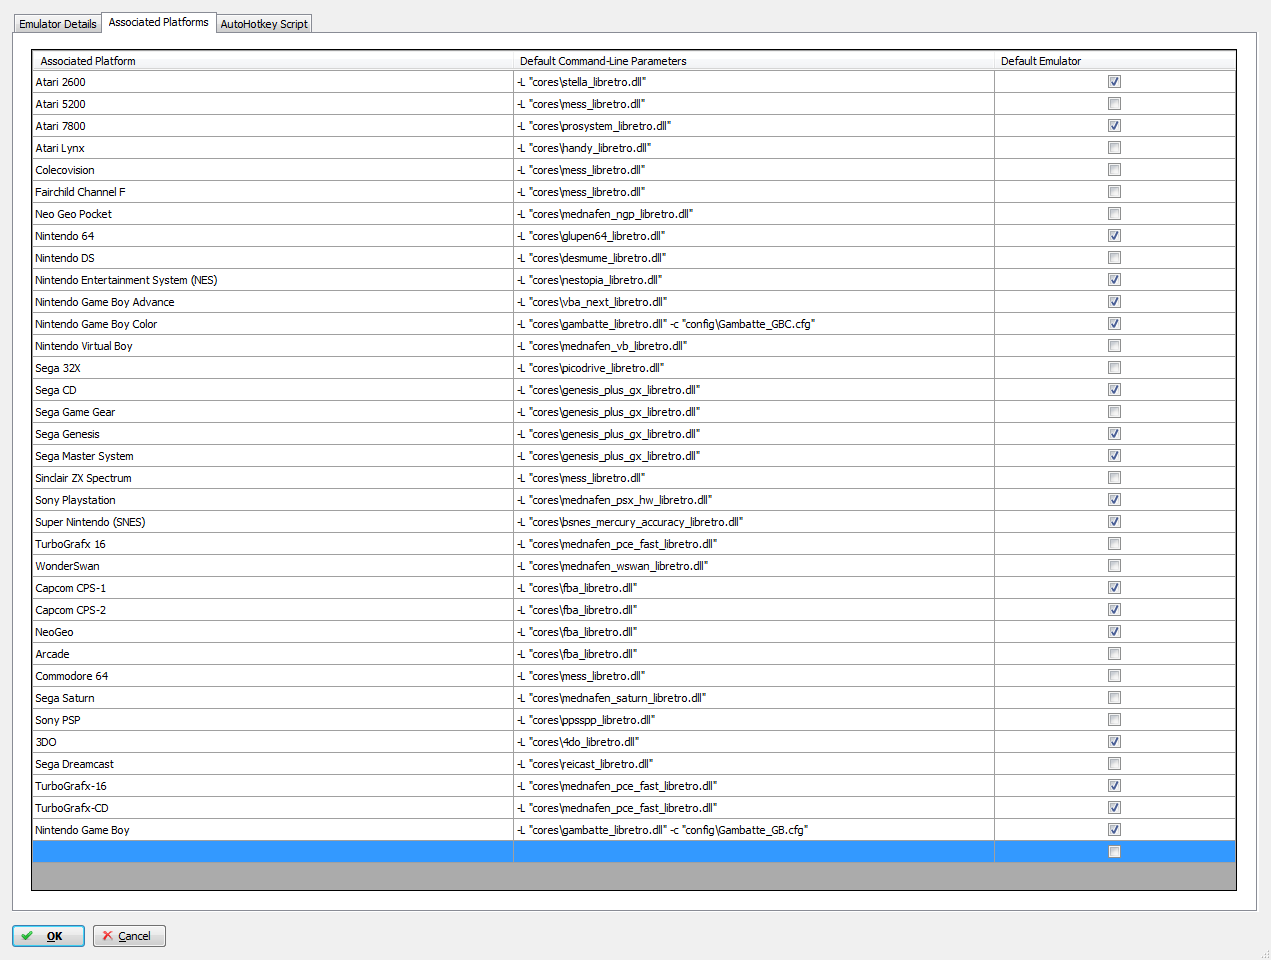Screen dimensions: 1271x960
Task: Edit the vba_next_libretro.dll parameter cell
Action: [754, 302]
